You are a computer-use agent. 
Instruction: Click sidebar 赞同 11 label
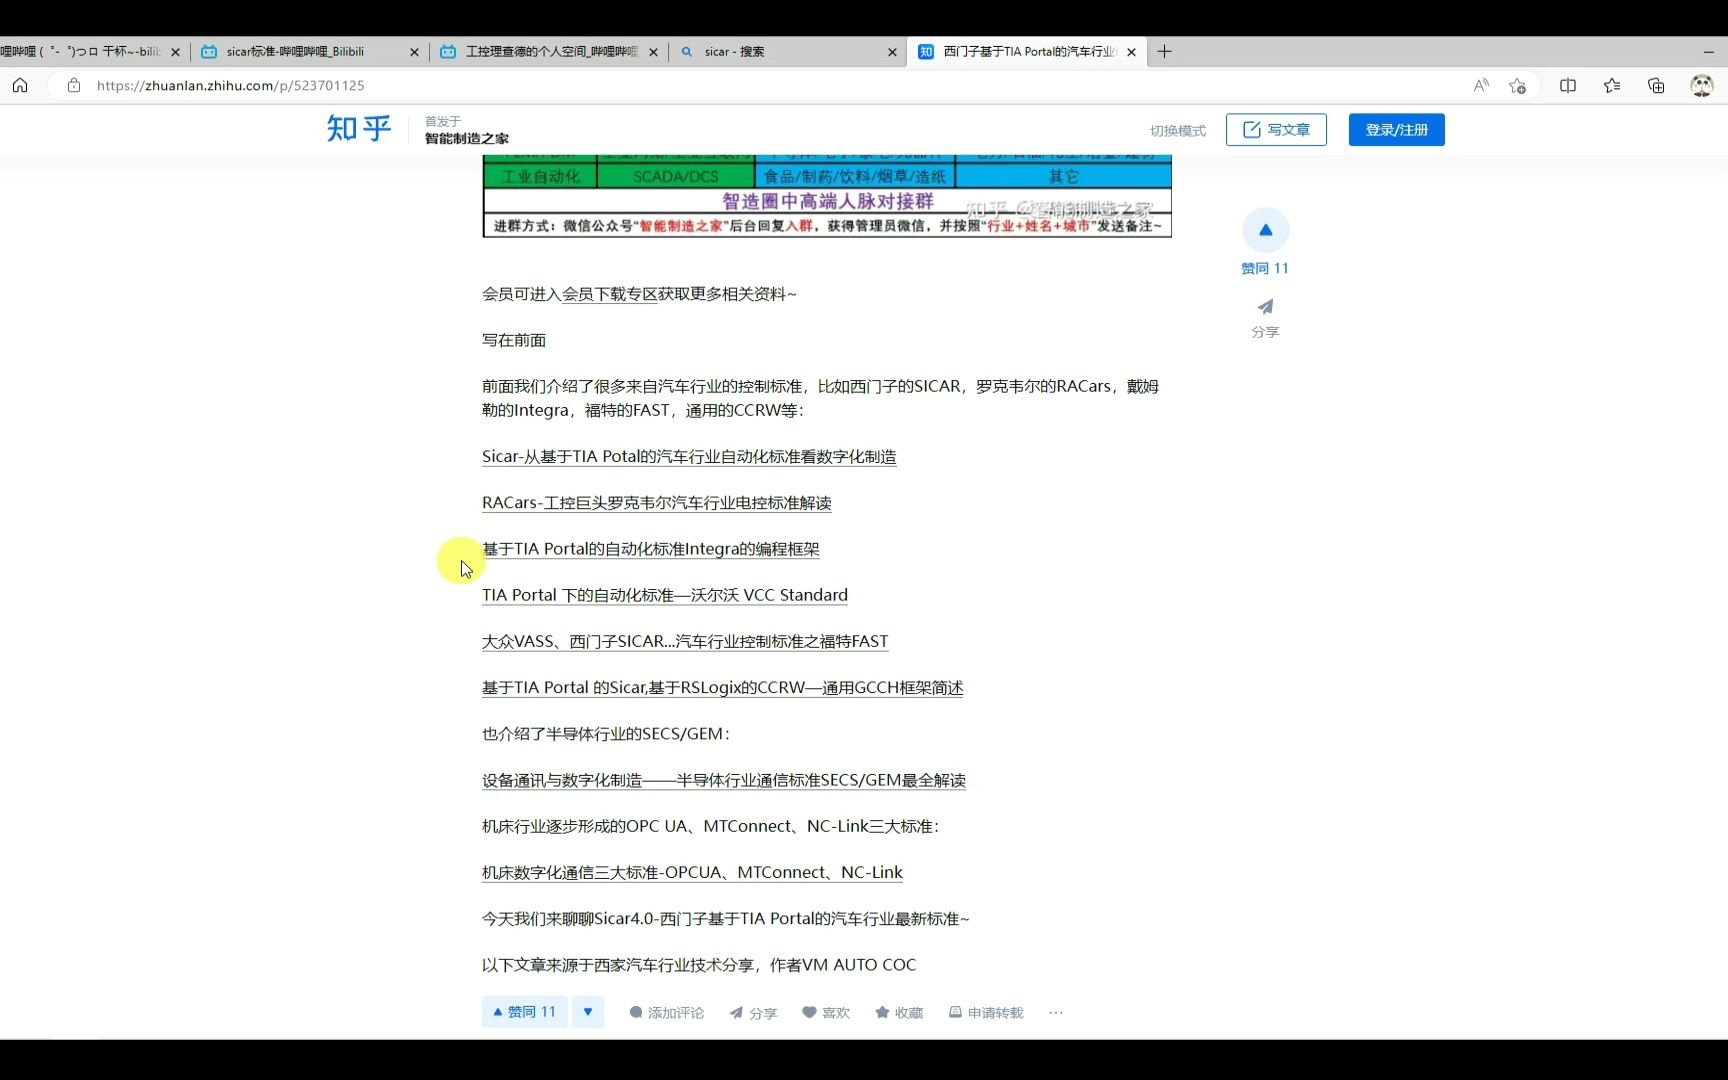1265,268
